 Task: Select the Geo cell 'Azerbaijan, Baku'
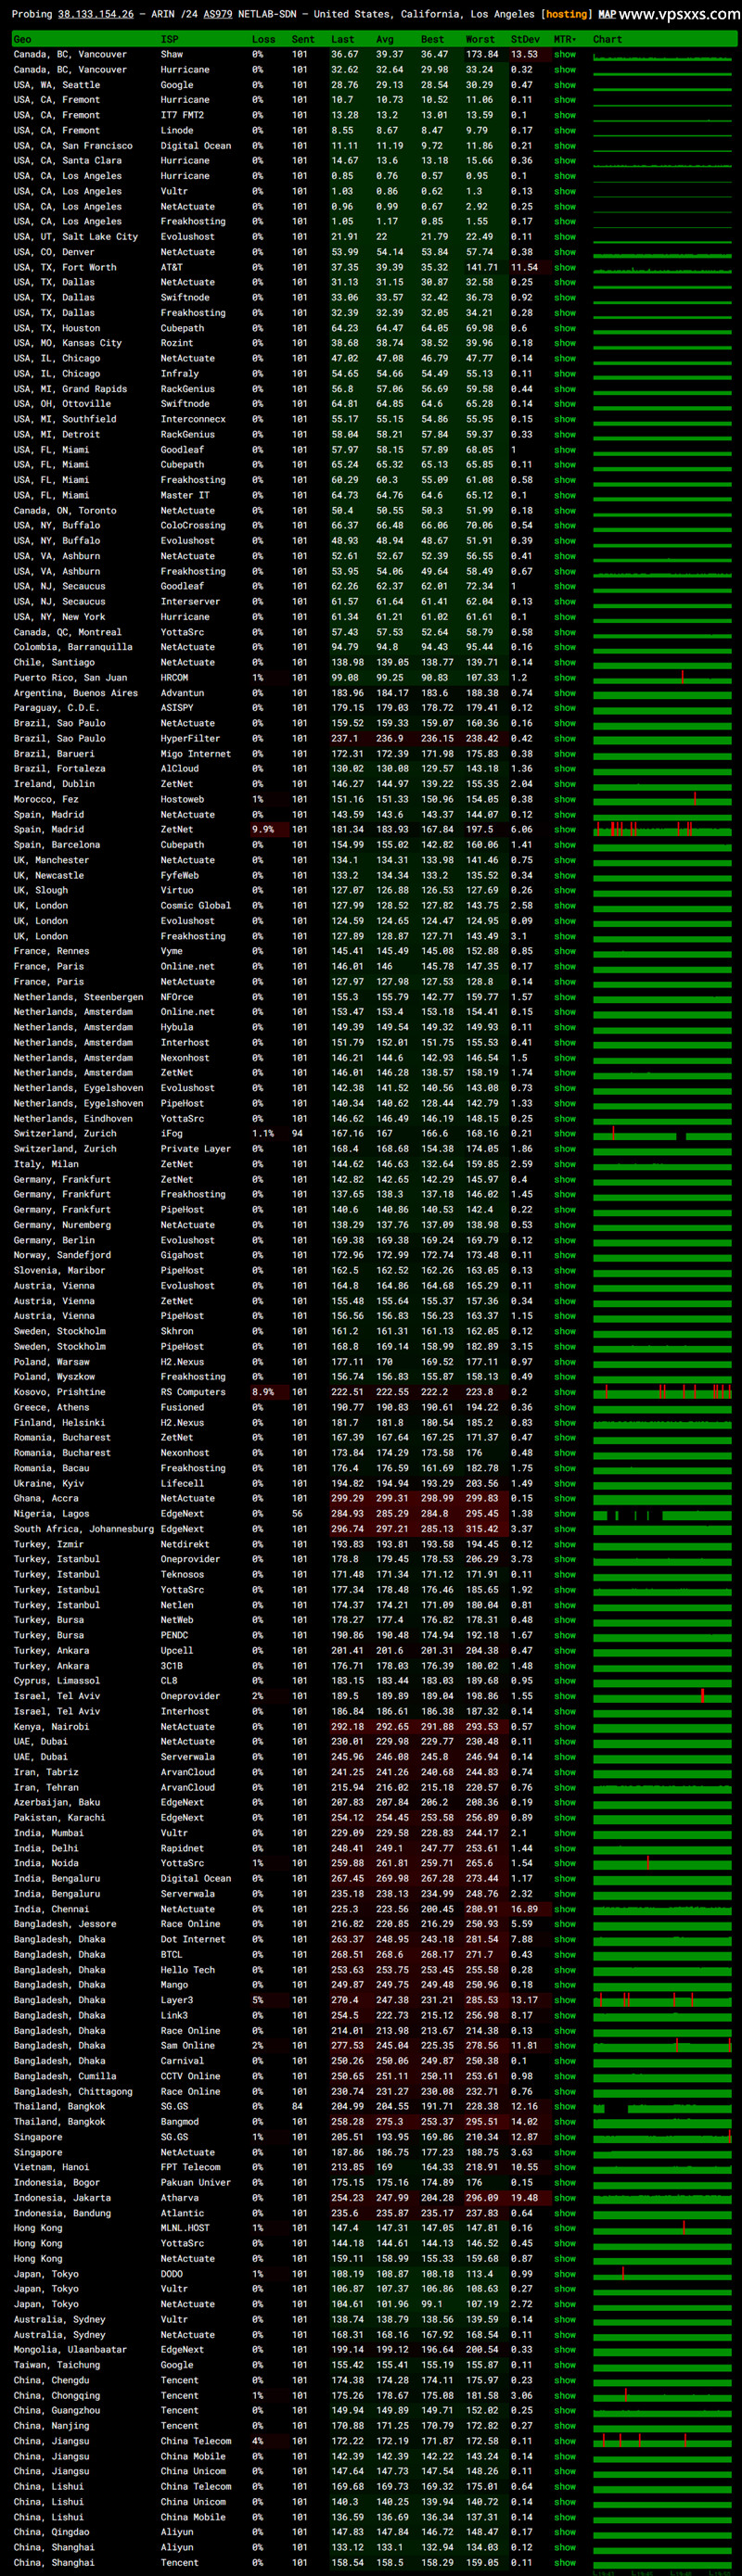coord(56,1802)
